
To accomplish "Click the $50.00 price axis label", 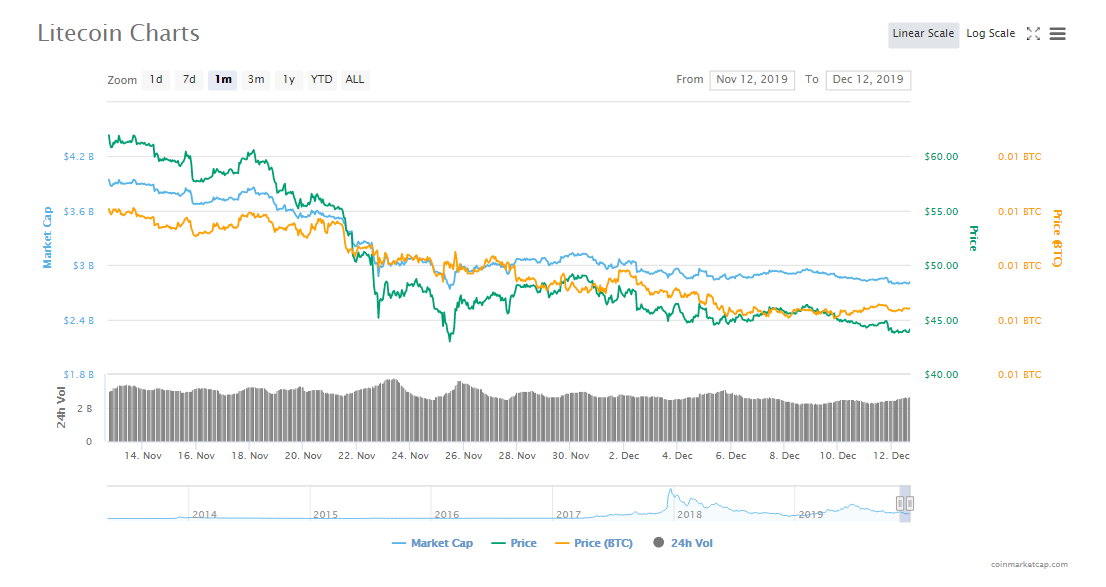I will point(941,266).
